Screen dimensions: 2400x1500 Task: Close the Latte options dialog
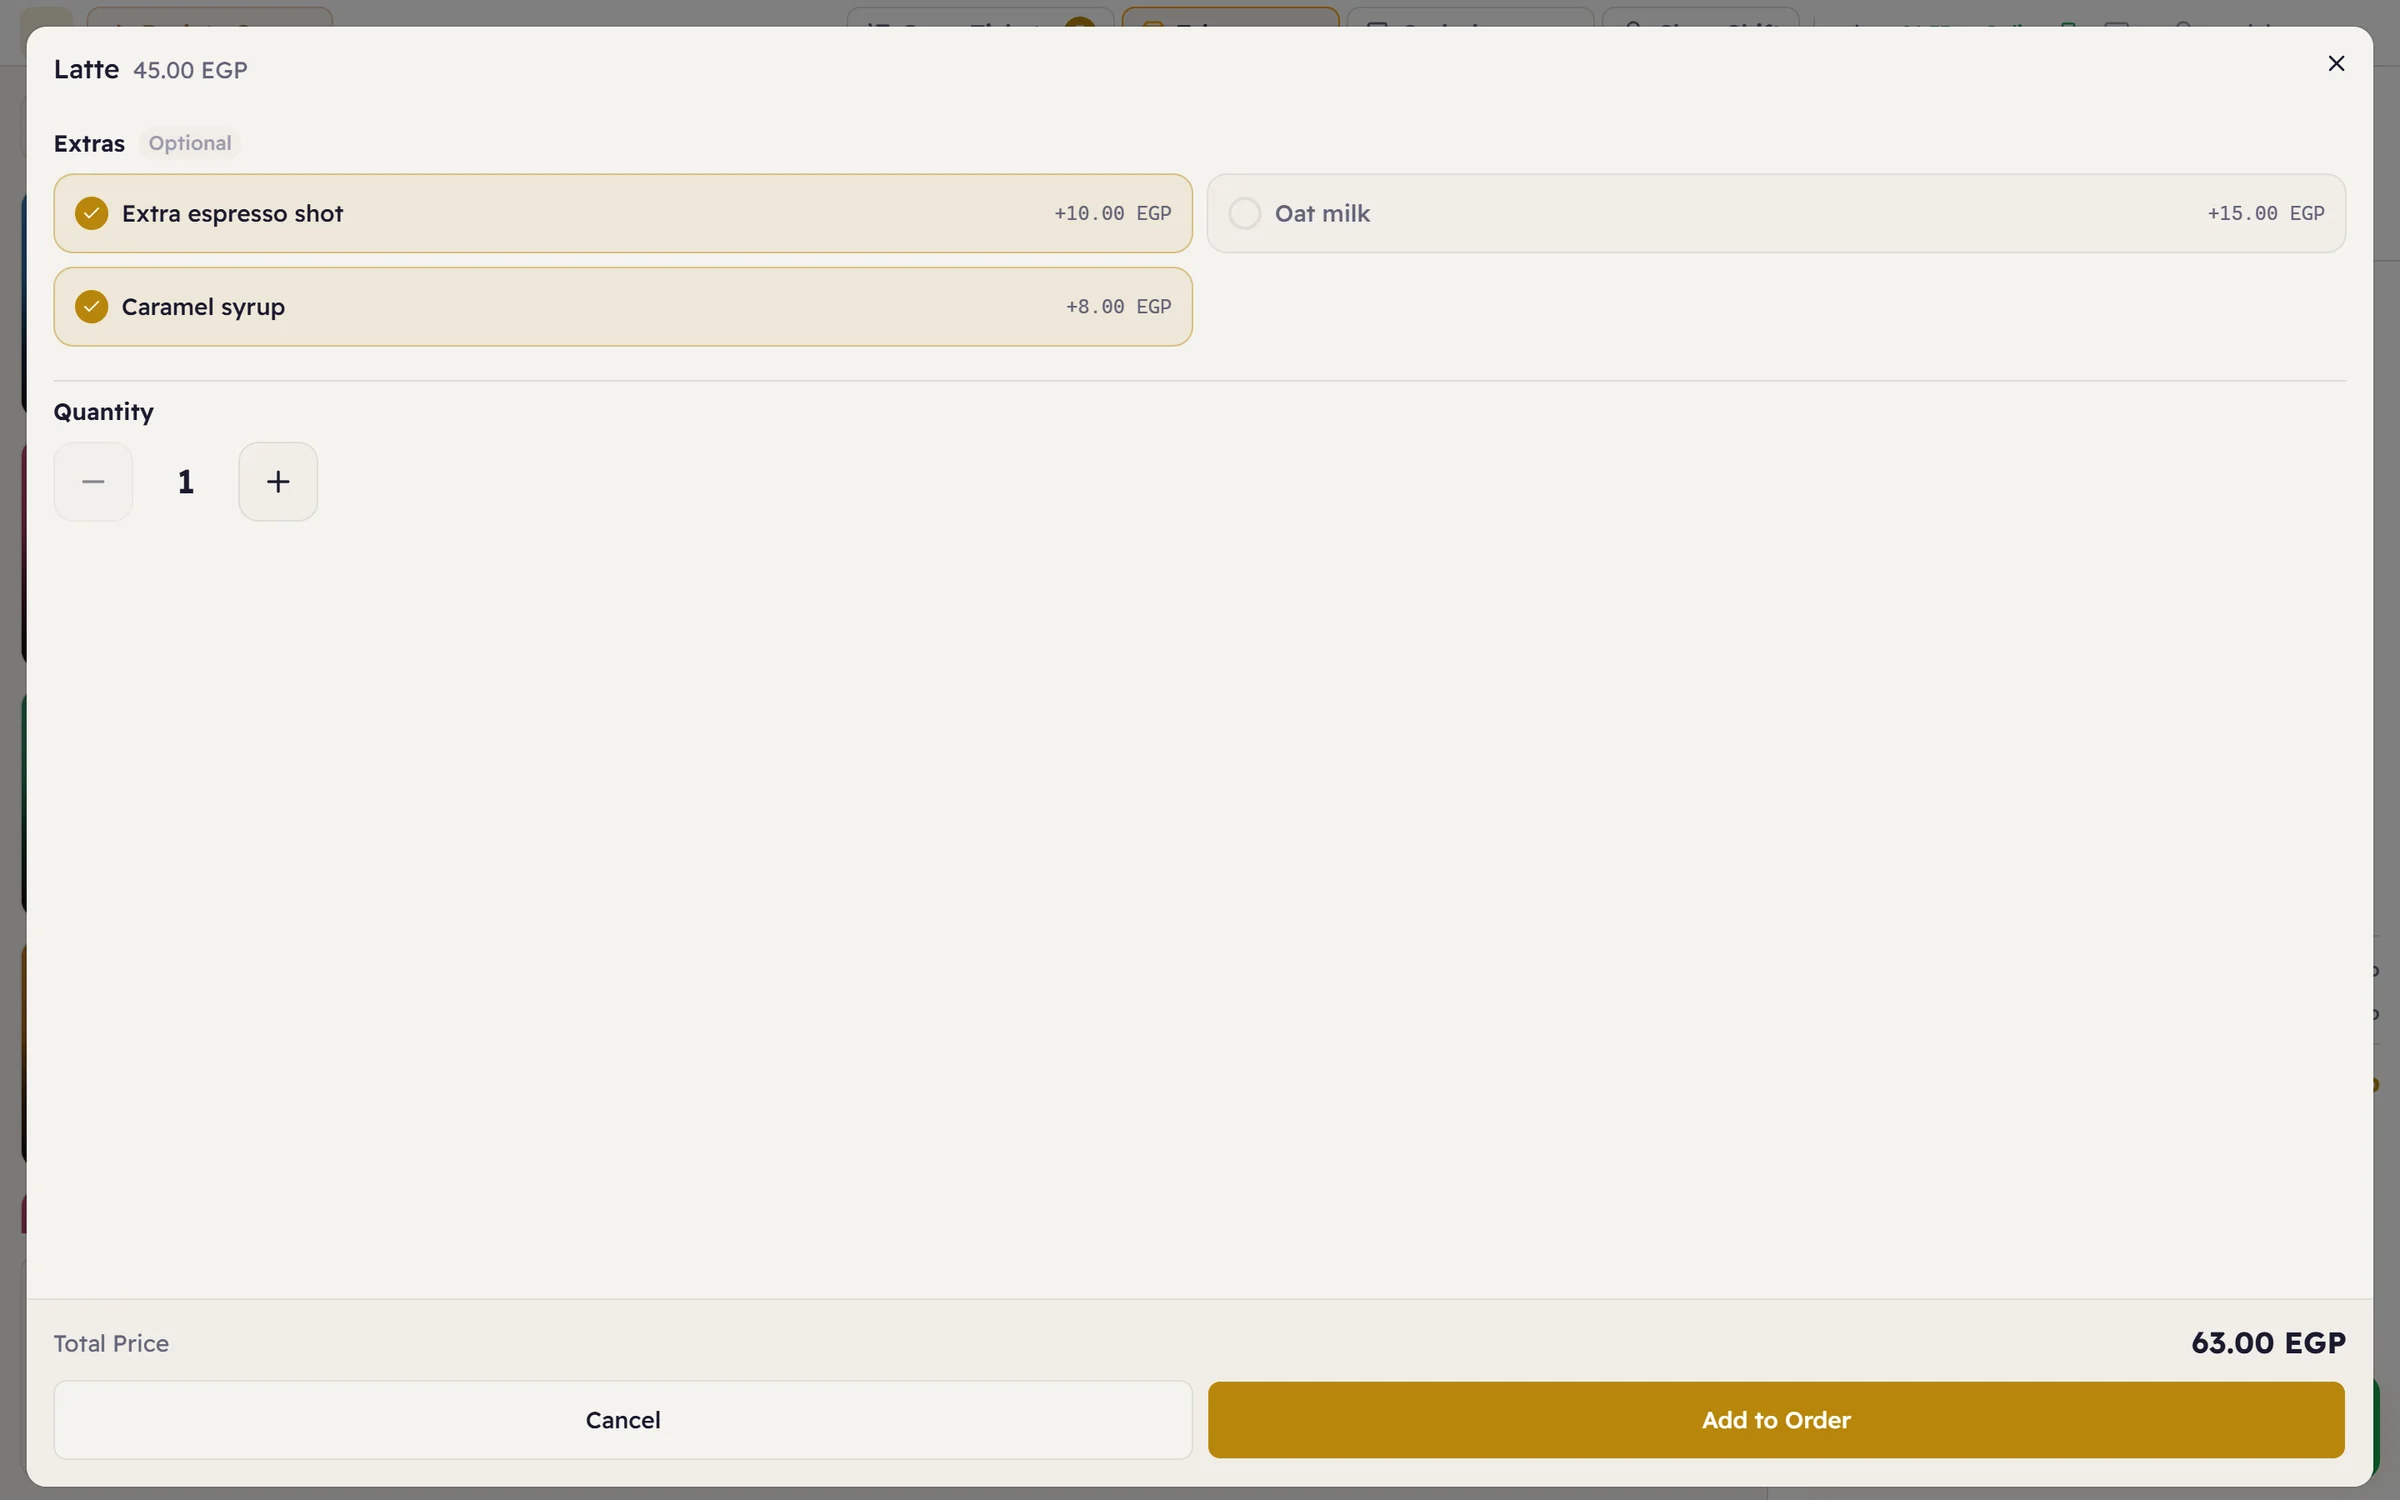[2336, 64]
